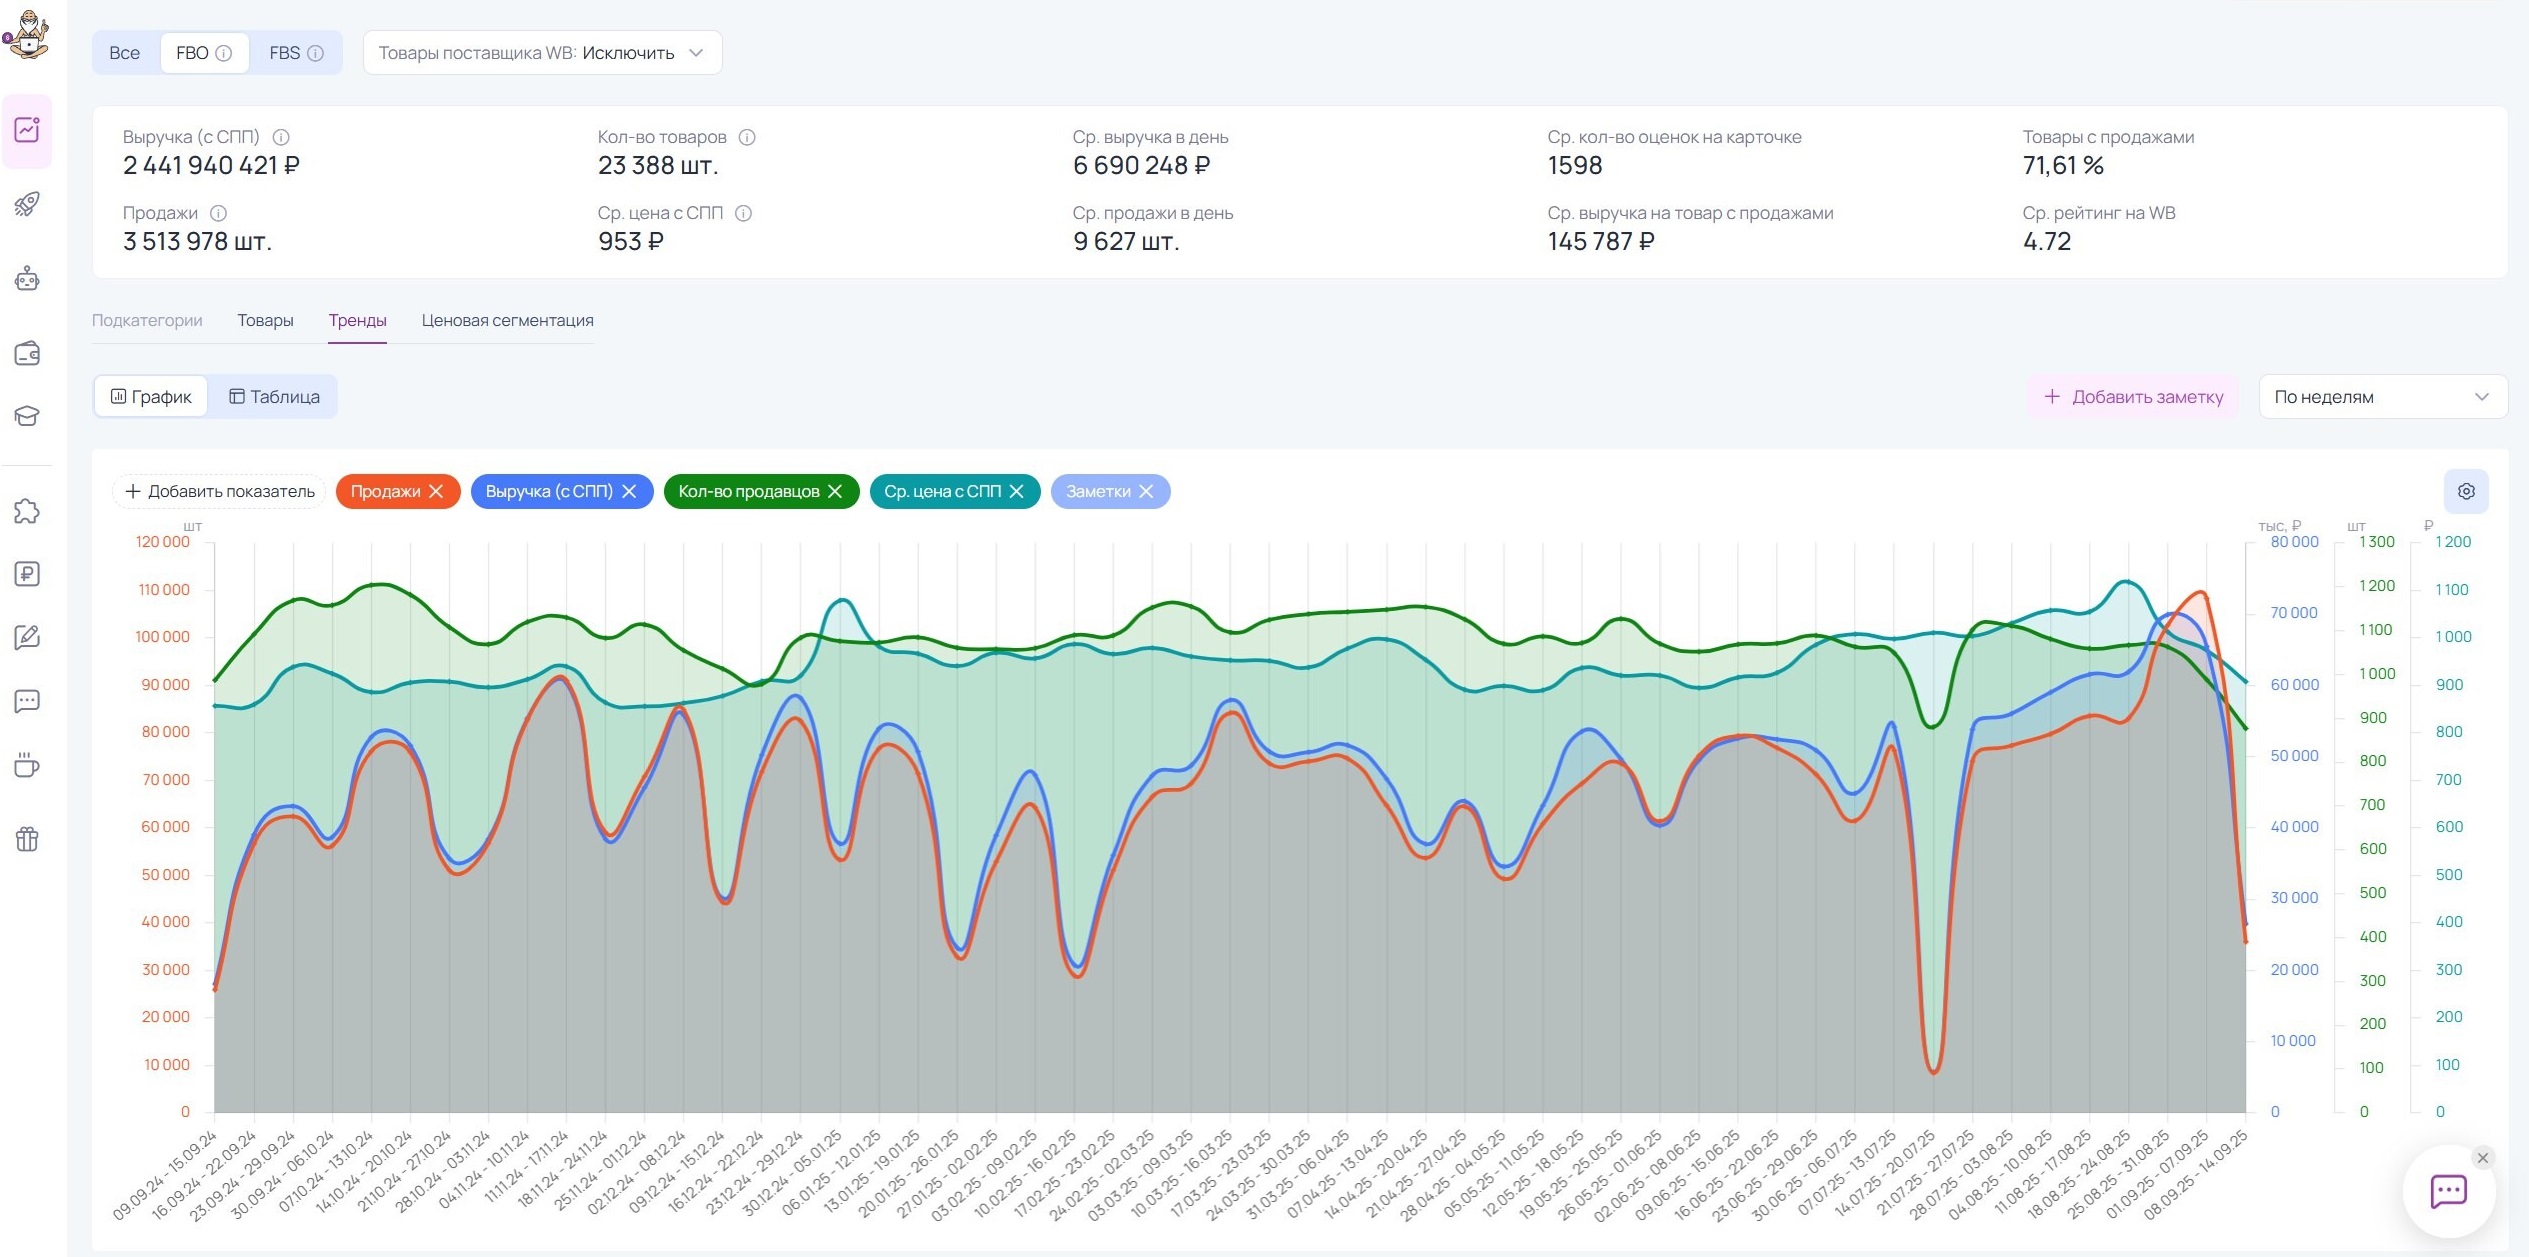The width and height of the screenshot is (2529, 1257).
Task: Click the robot assistant sidebar icon
Action: tap(27, 279)
